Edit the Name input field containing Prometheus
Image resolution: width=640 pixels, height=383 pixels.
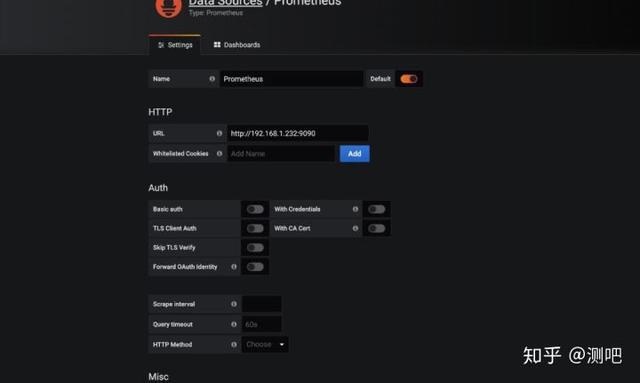[x=291, y=79]
